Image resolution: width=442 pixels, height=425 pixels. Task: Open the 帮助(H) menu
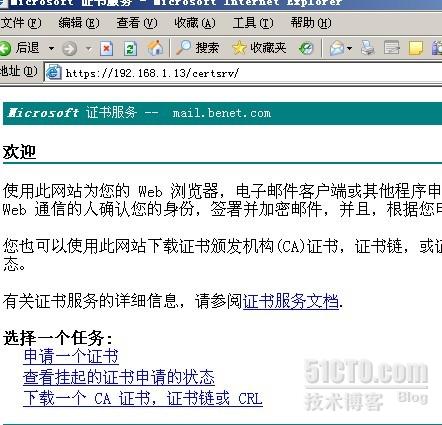pyautogui.click(x=311, y=23)
